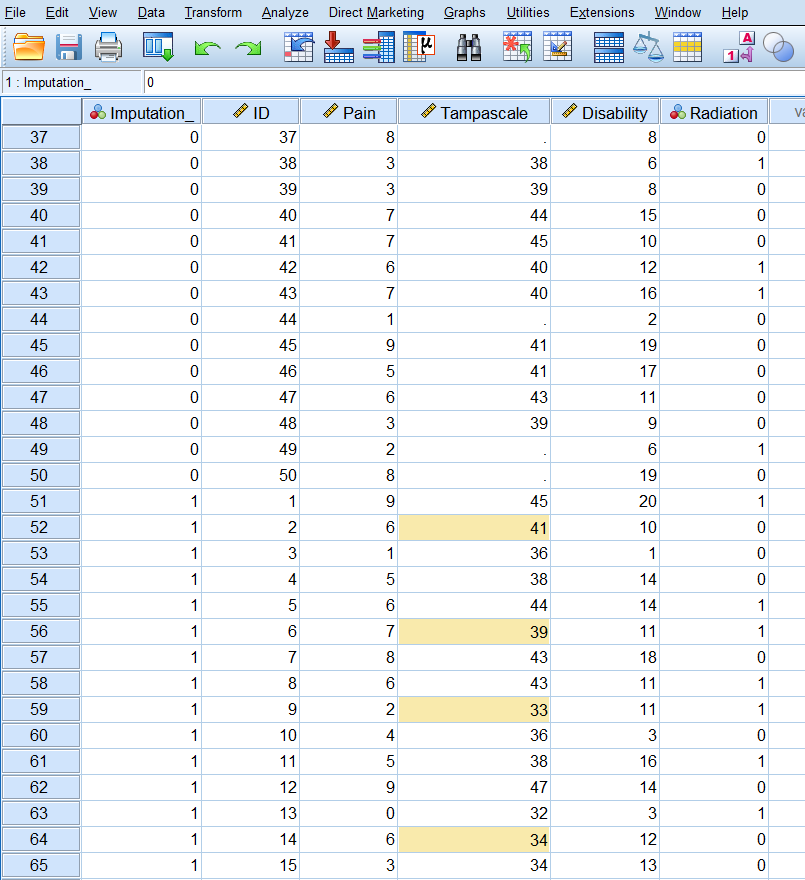Viewport: 805px width, 880px height.
Task: Select the Imputation_ column header
Action: click(x=141, y=113)
